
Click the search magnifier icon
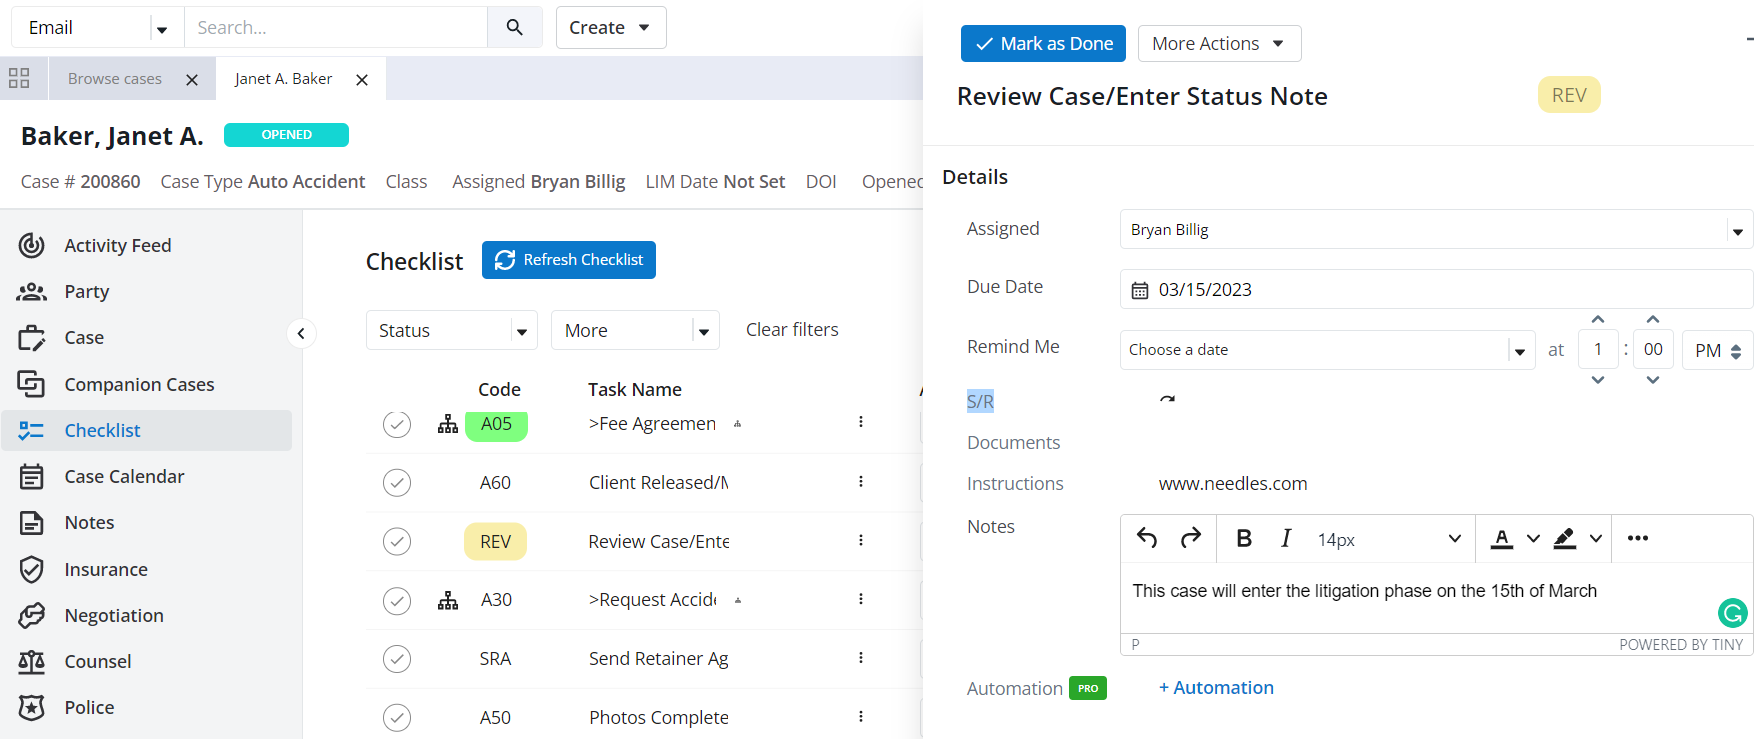click(515, 27)
